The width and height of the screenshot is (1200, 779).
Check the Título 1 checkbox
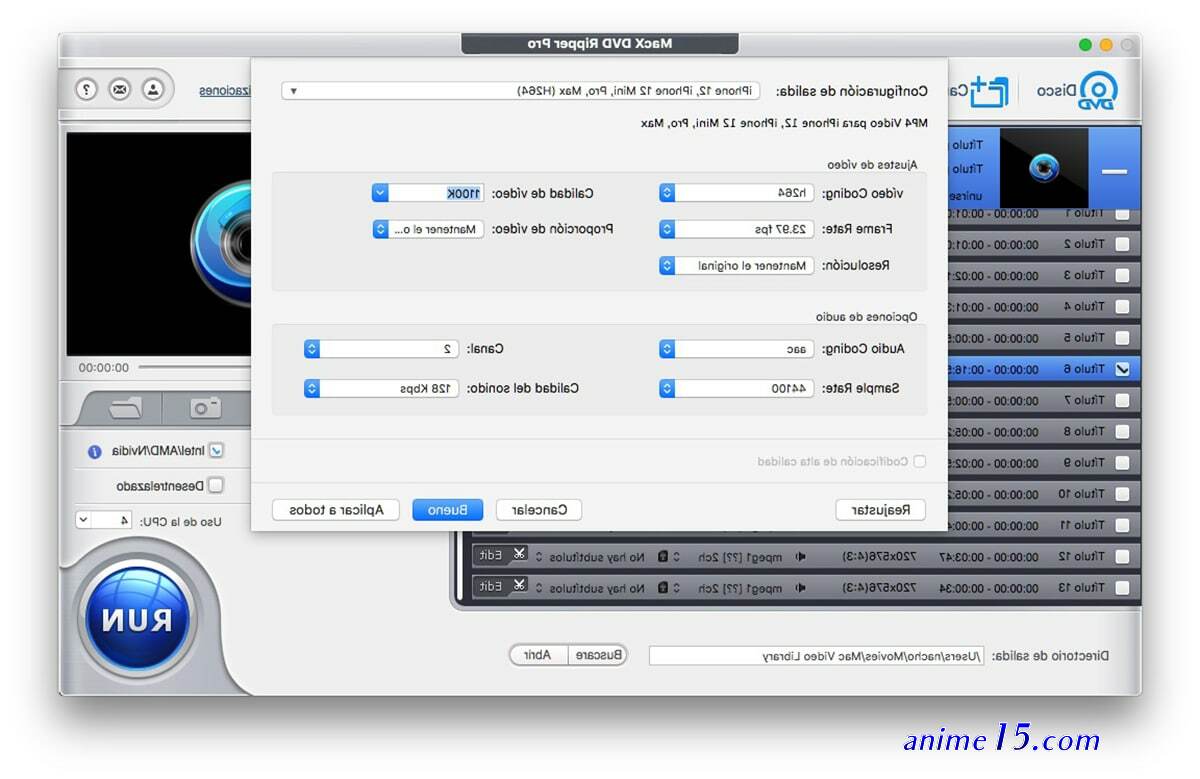1122,213
